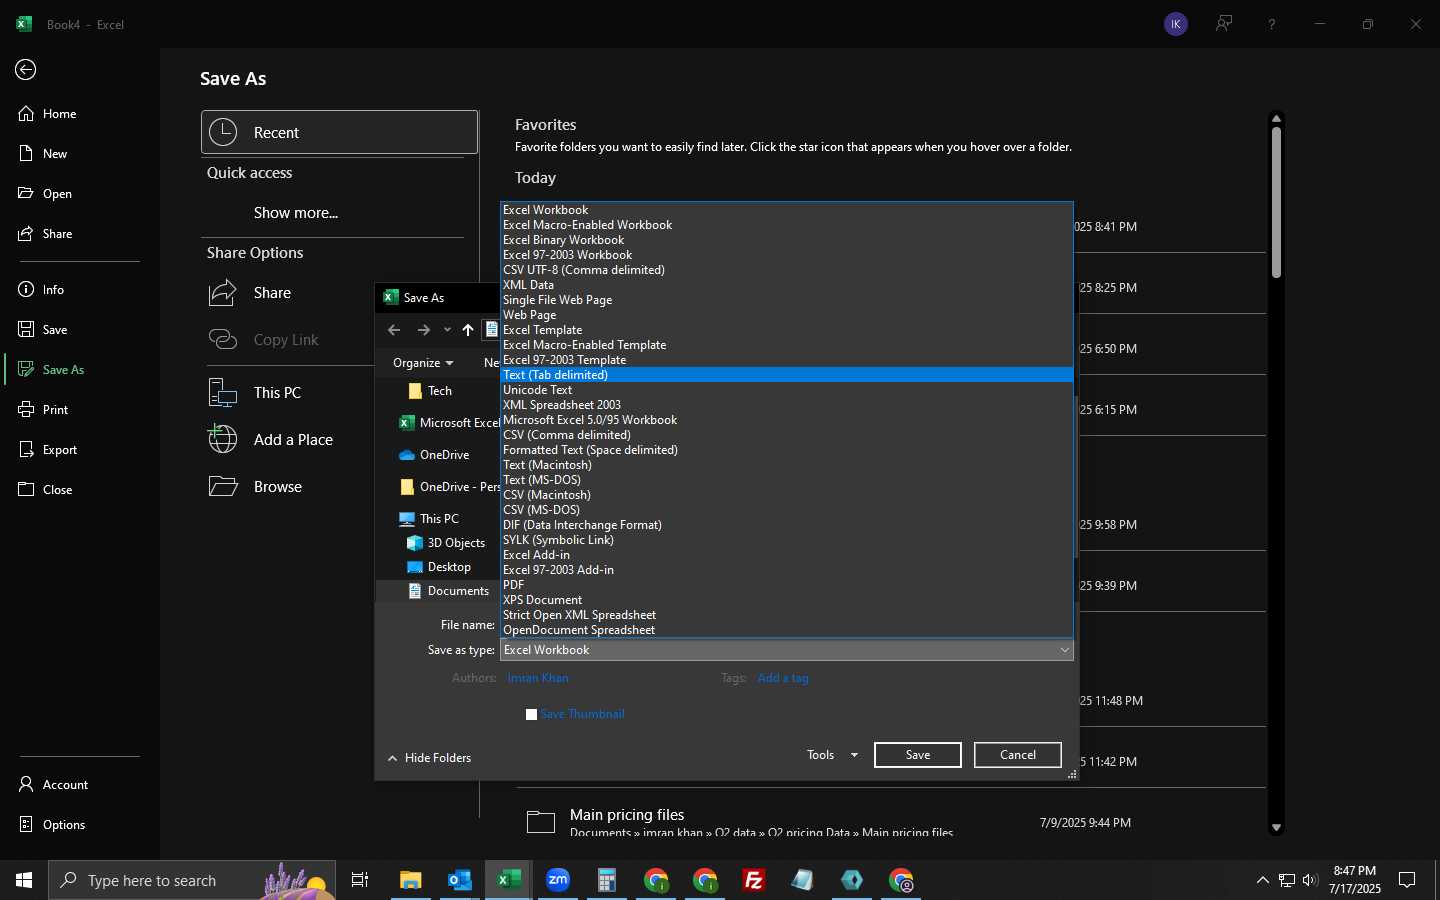Choose Text (Tab delimited) file type
Image resolution: width=1440 pixels, height=900 pixels.
pyautogui.click(x=787, y=375)
